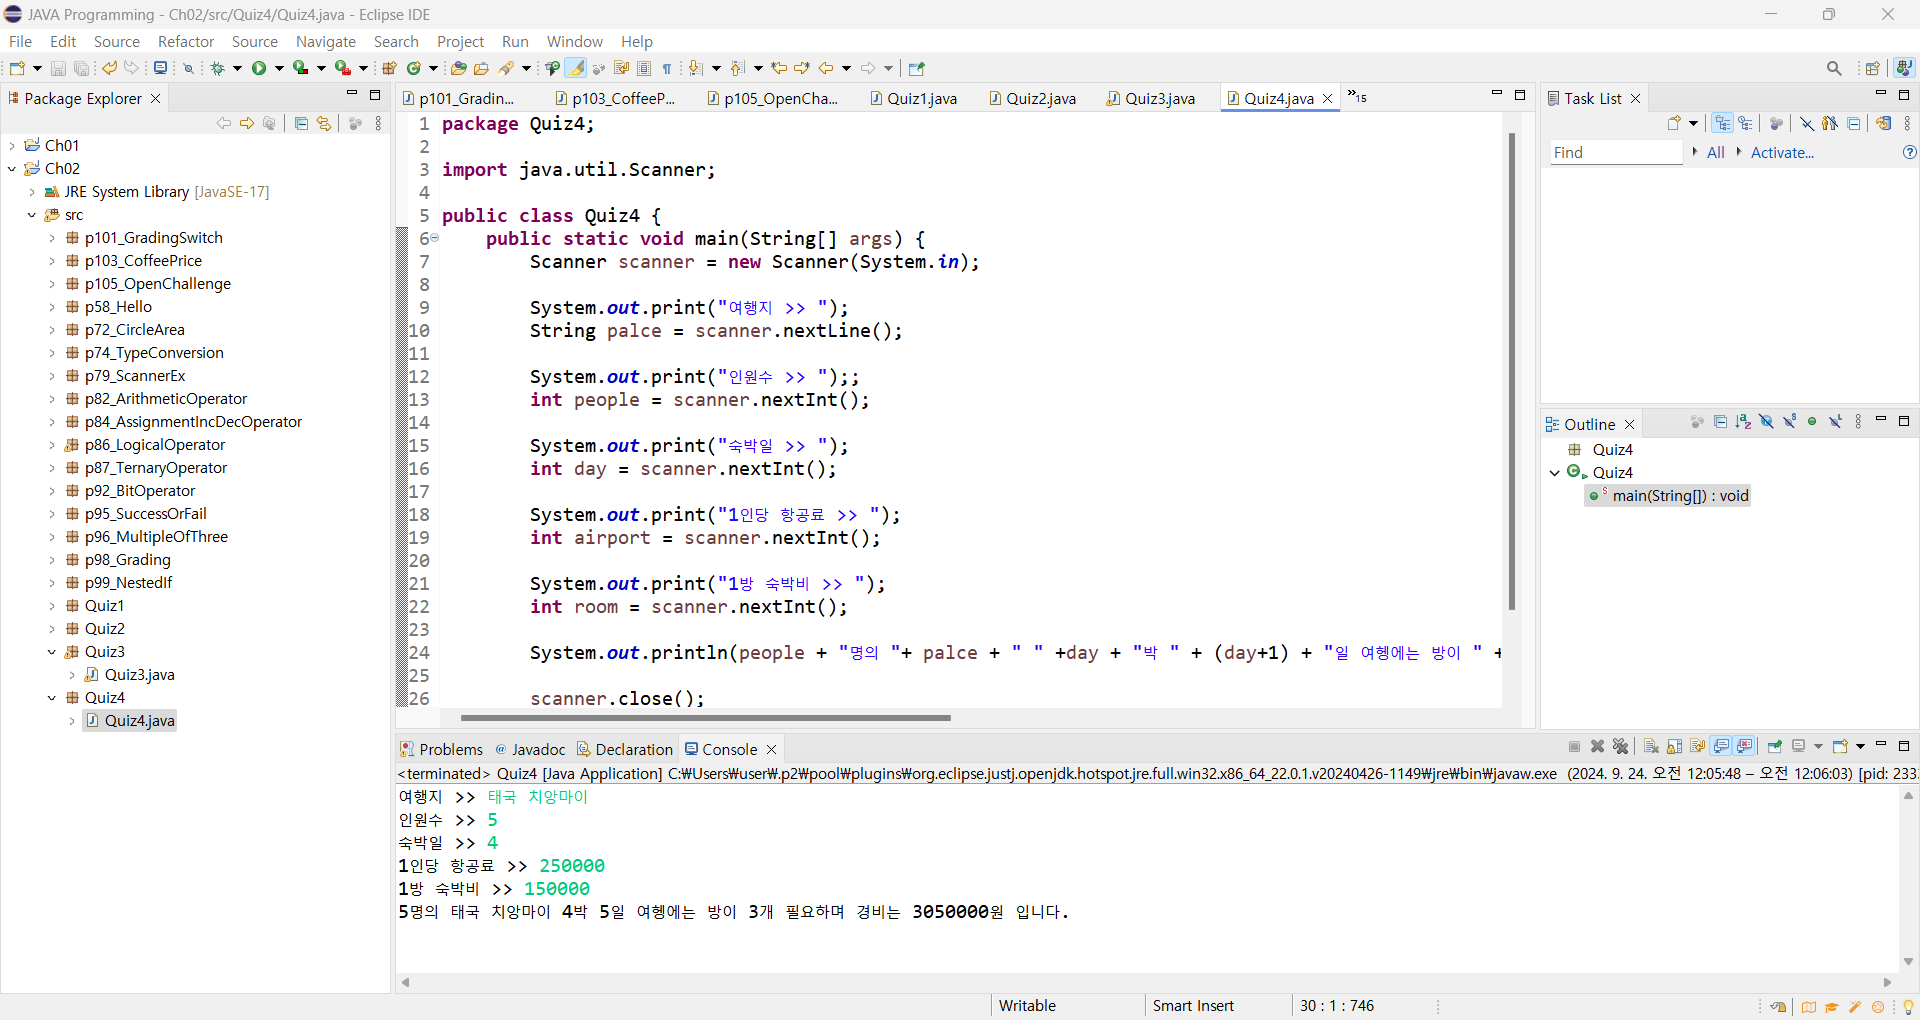Screen dimensions: 1920x1020
Task: Click the Skip All Breakpoints toolbar icon
Action: click(x=188, y=68)
